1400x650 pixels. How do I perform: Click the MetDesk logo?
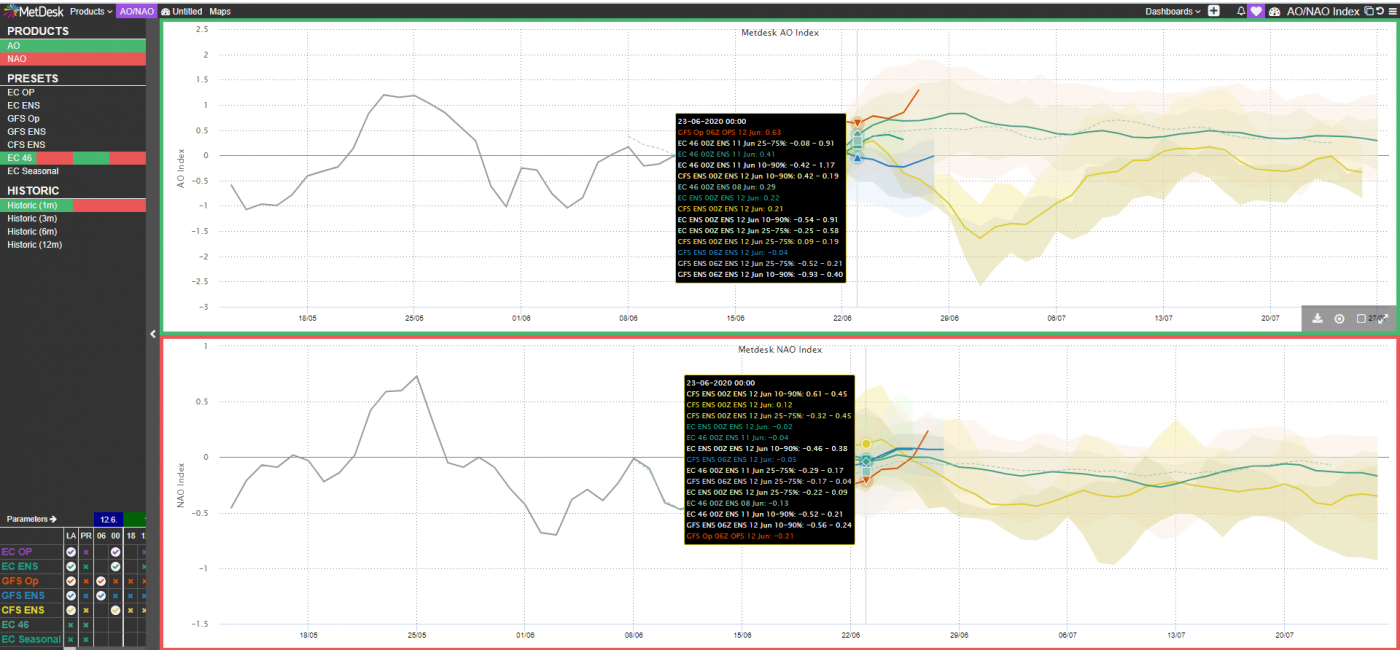[x=33, y=11]
